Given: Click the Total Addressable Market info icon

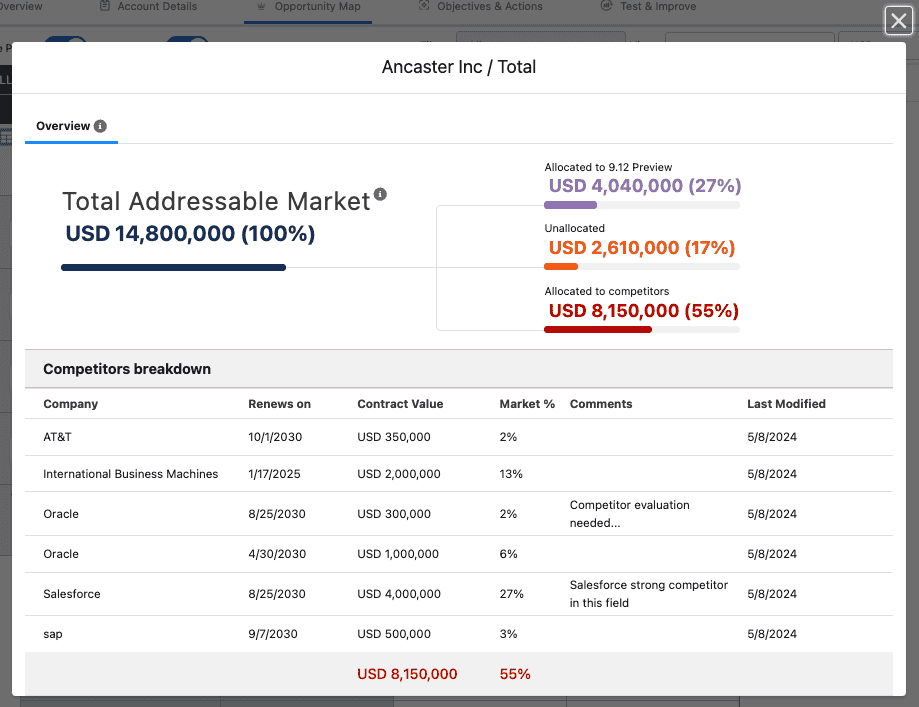Looking at the screenshot, I should [380, 194].
